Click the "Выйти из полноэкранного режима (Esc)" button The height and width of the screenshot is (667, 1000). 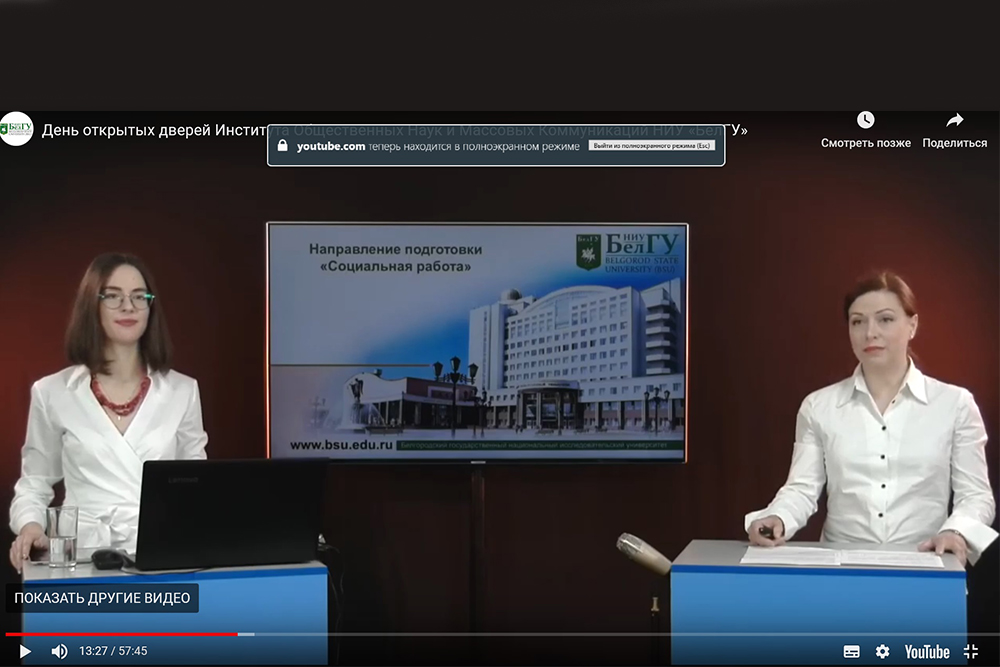tap(652, 146)
